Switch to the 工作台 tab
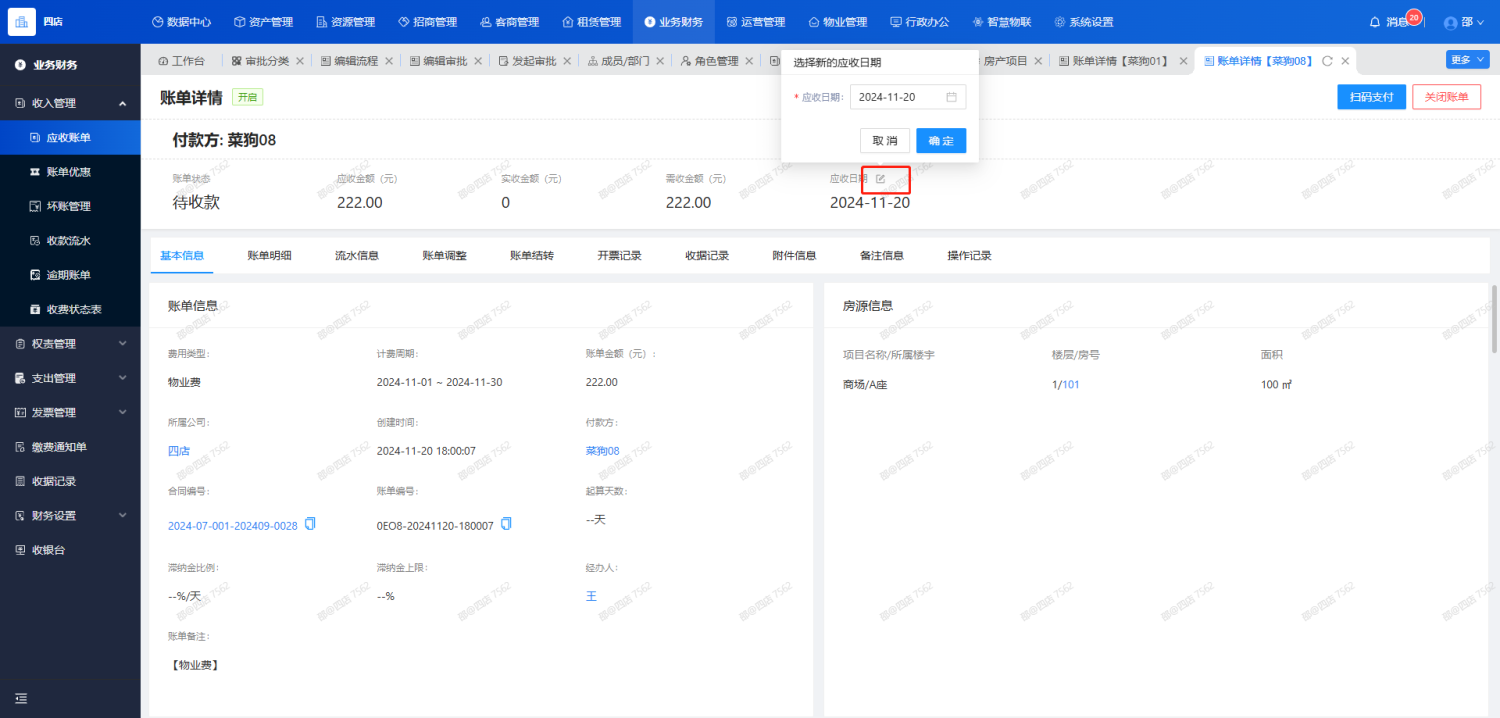This screenshot has width=1500, height=718. coord(181,61)
